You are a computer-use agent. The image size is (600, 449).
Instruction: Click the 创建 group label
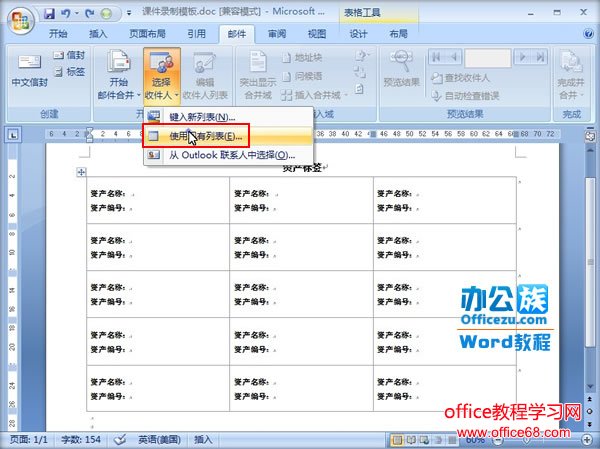49,114
